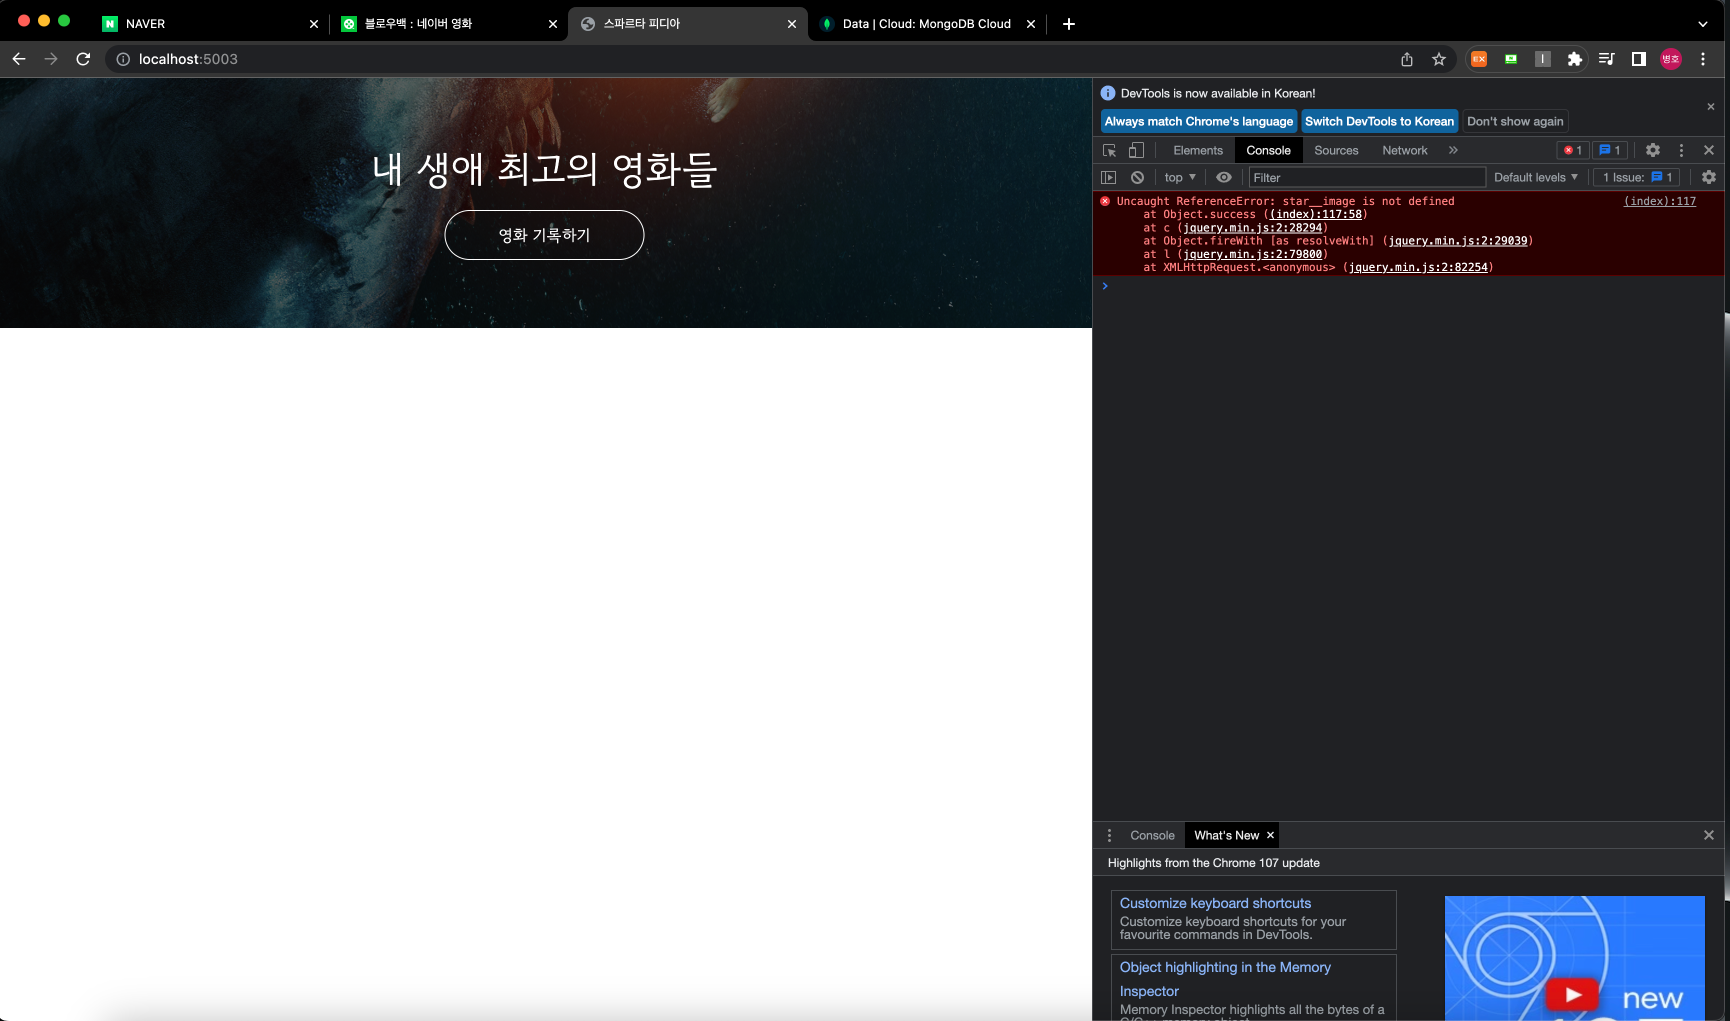Open the Chrome extensions puzzle icon
The height and width of the screenshot is (1021, 1730).
(x=1575, y=59)
